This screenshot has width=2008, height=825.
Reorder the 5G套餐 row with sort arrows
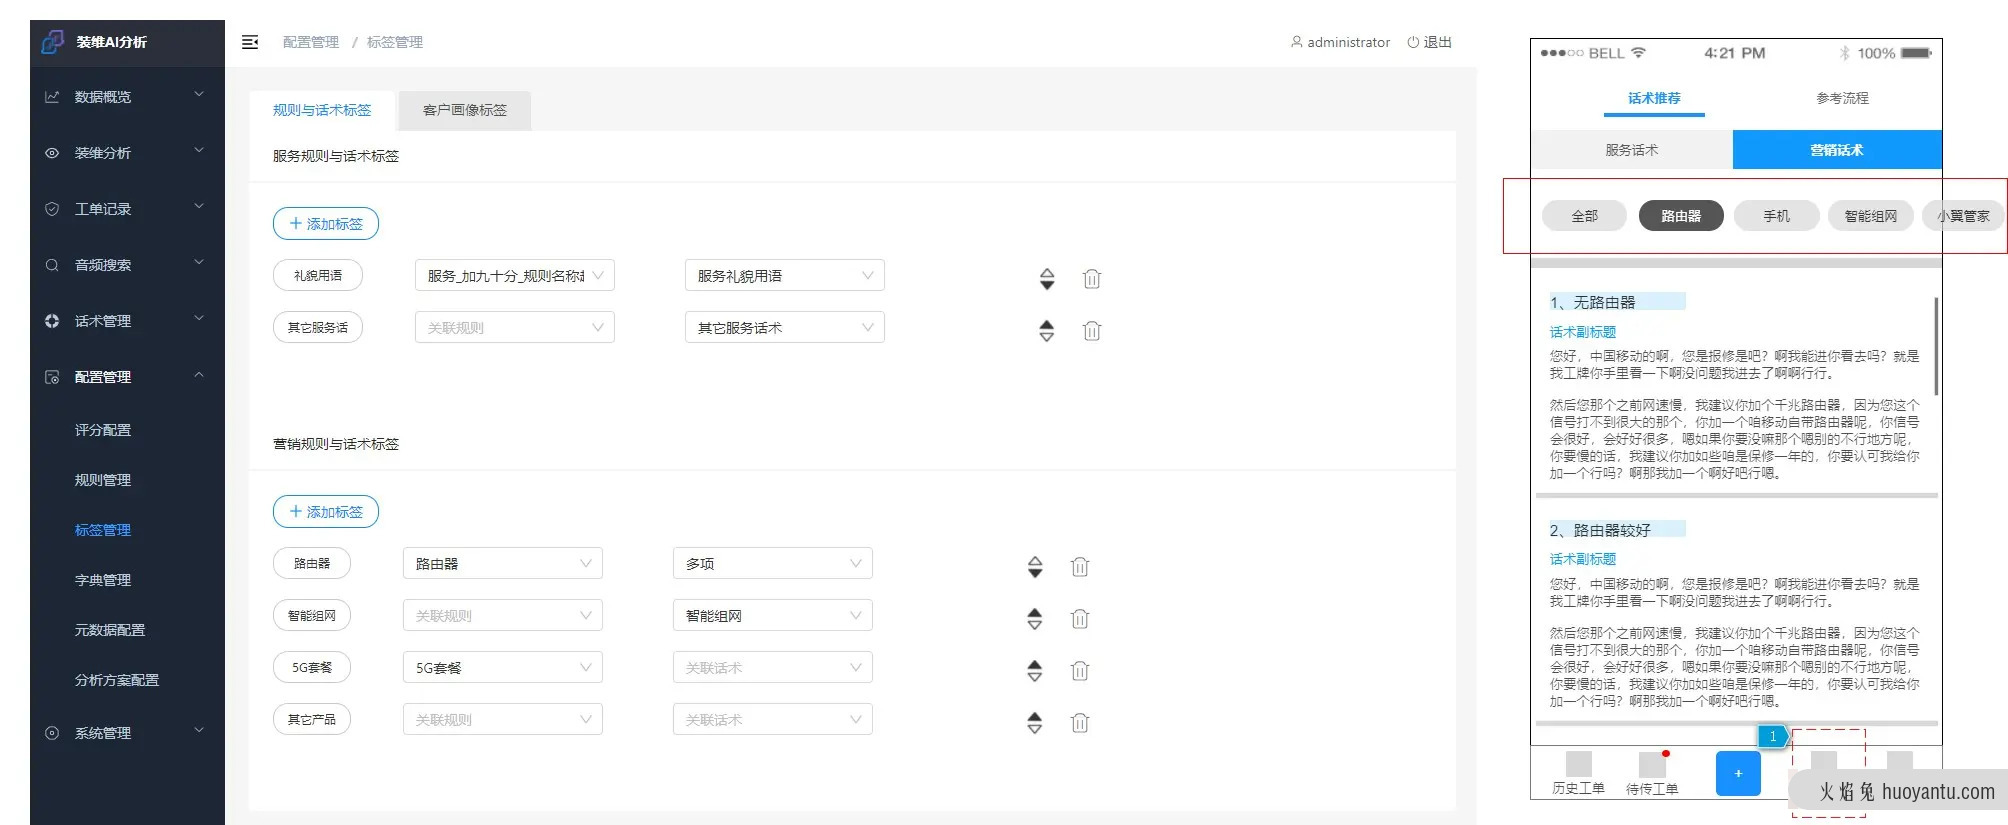pyautogui.click(x=1035, y=671)
